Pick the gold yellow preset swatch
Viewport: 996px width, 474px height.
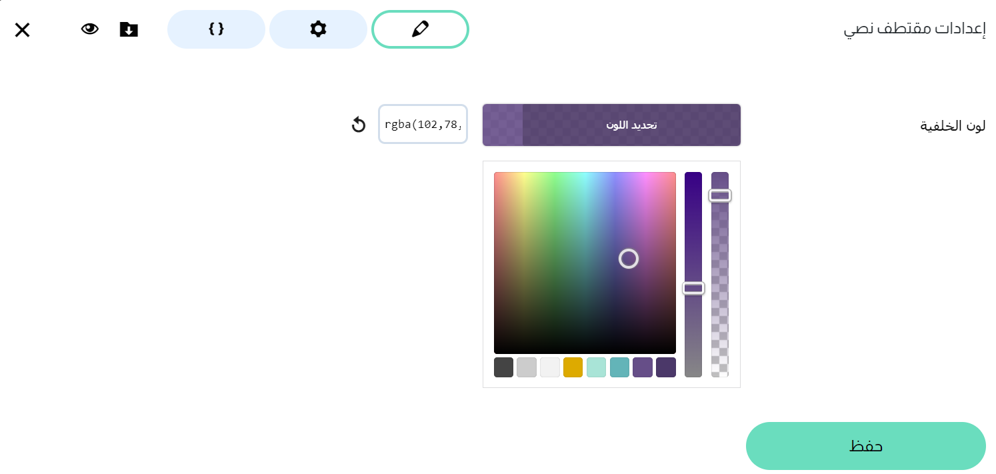573,367
